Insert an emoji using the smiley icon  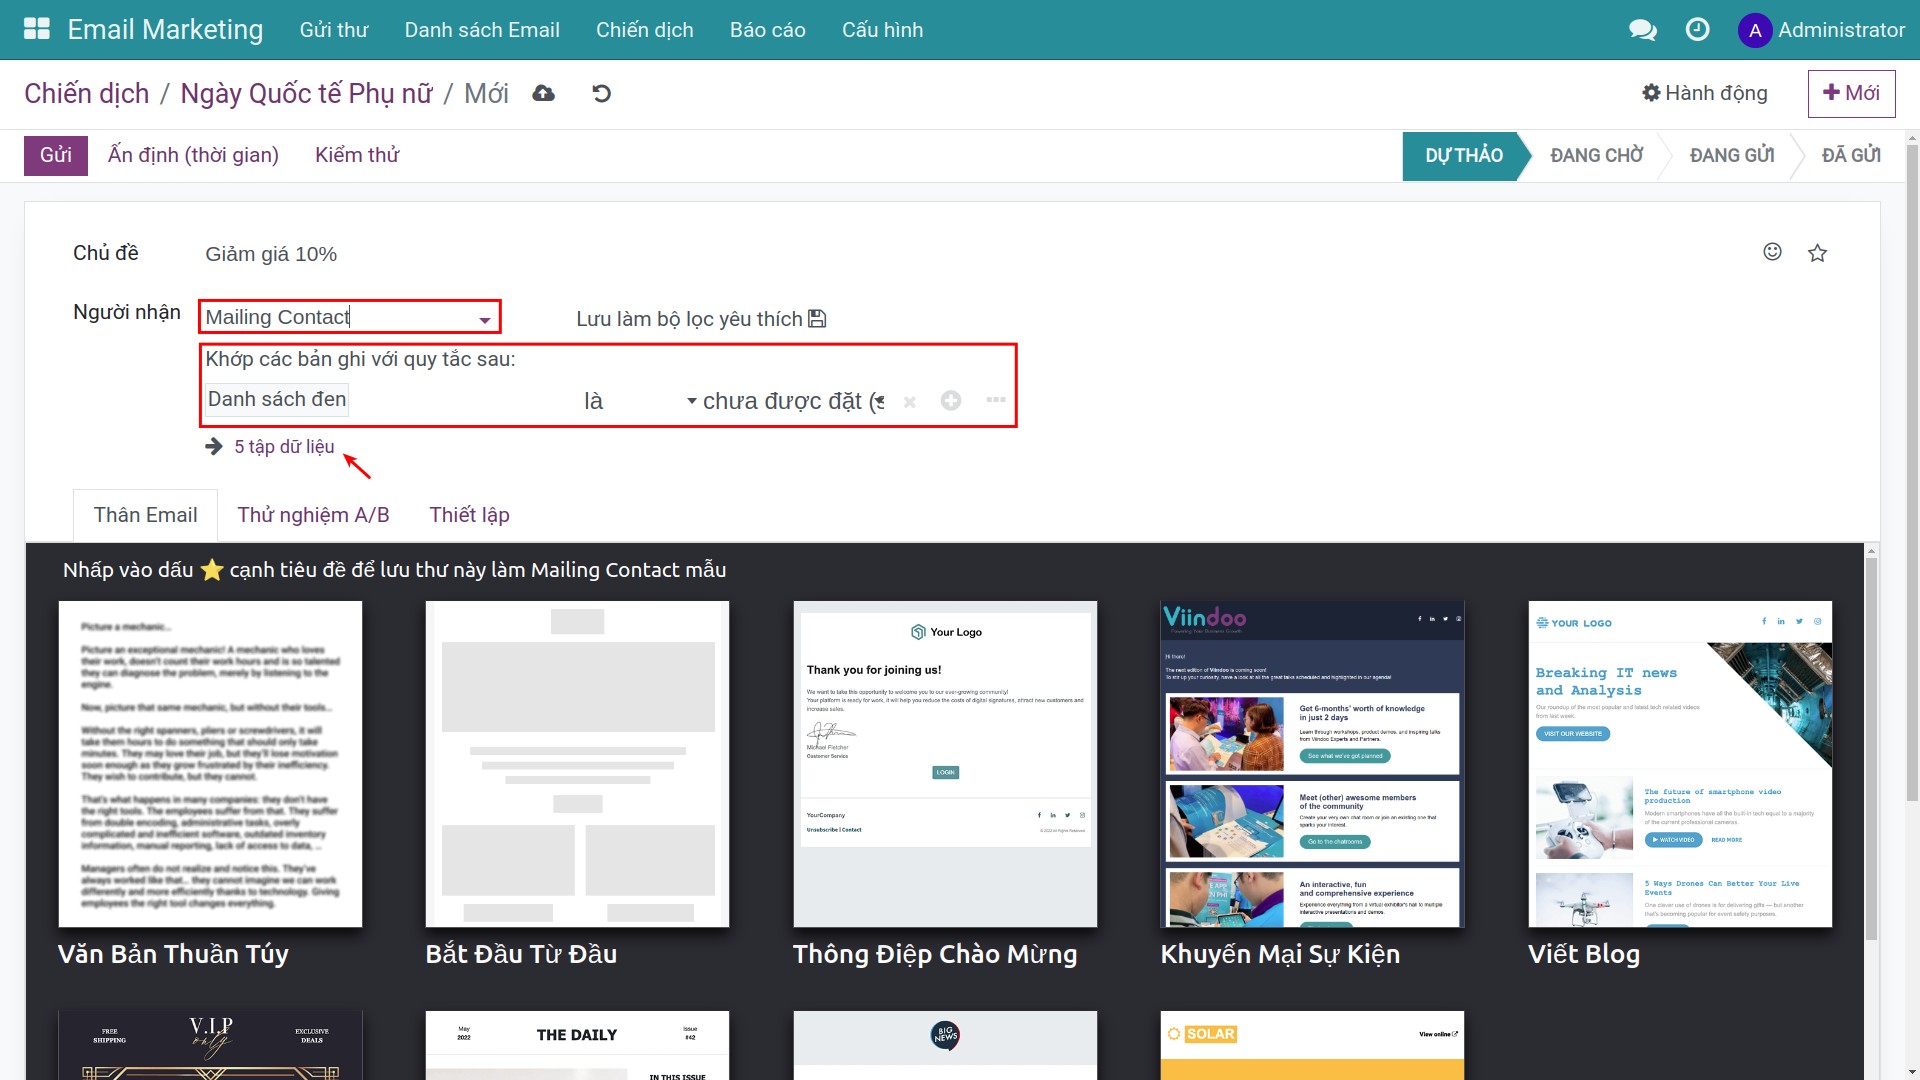click(1772, 252)
